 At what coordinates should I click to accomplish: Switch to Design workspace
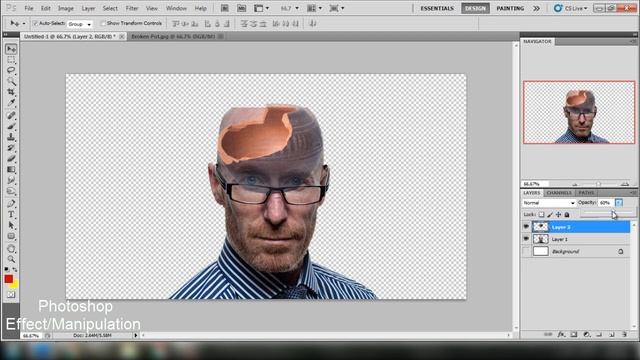click(476, 8)
